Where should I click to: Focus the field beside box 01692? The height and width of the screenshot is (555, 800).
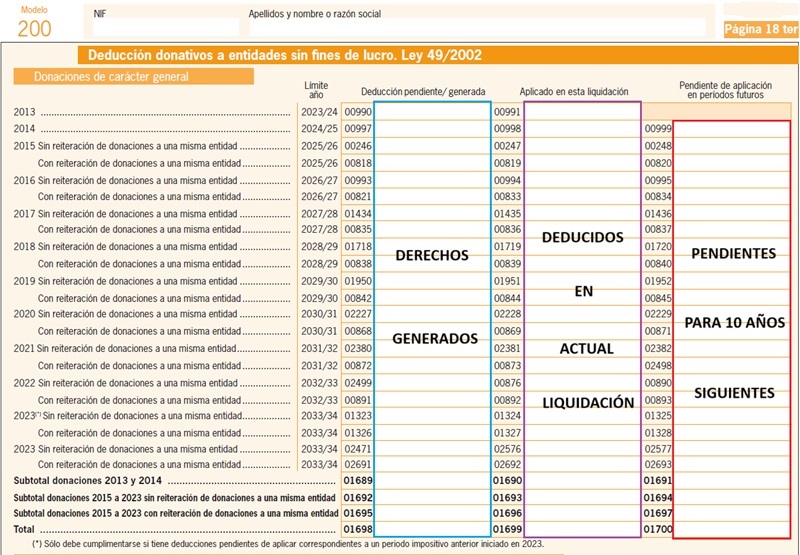tap(433, 497)
